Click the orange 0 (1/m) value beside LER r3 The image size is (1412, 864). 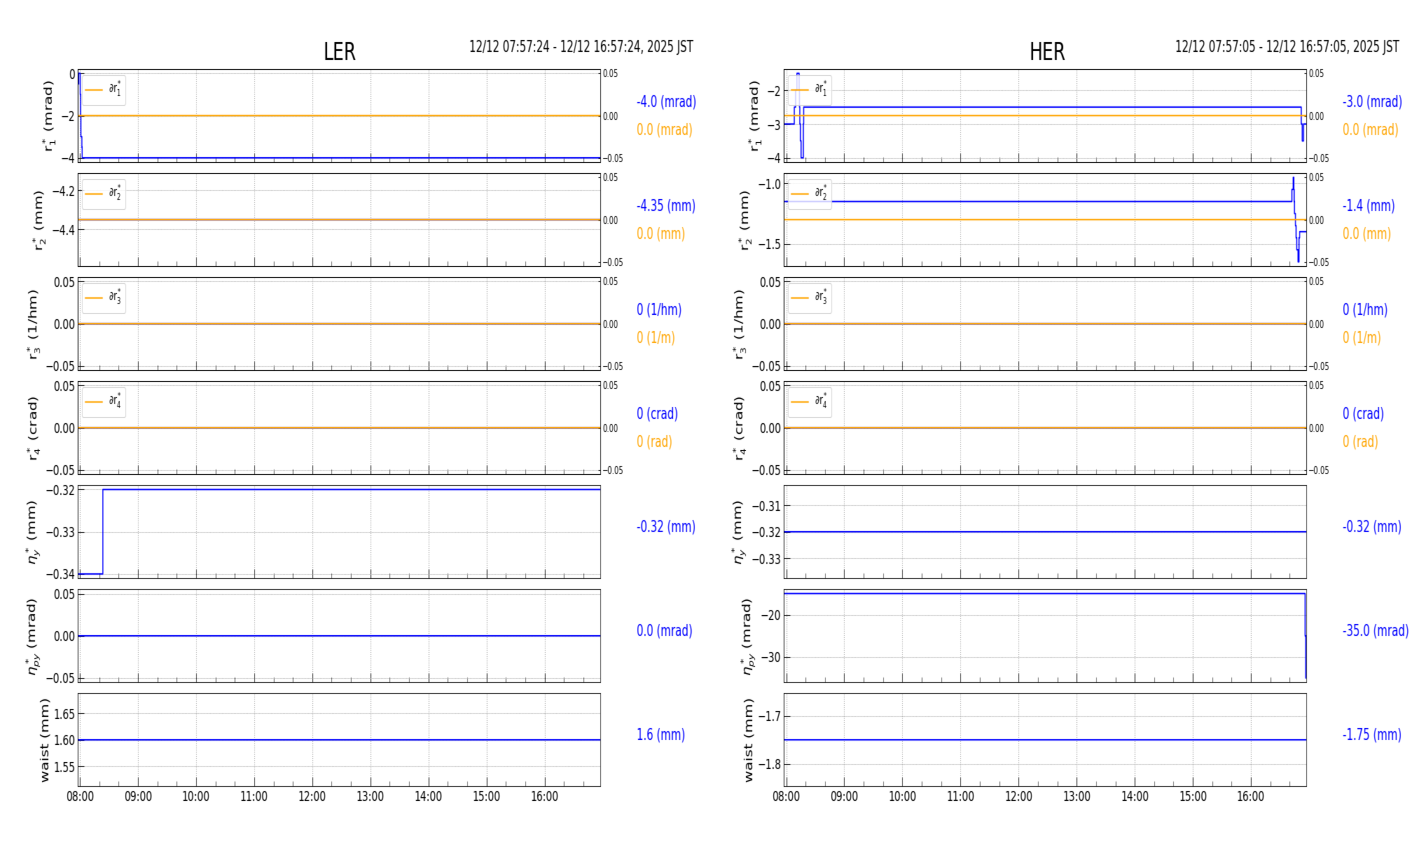point(656,338)
